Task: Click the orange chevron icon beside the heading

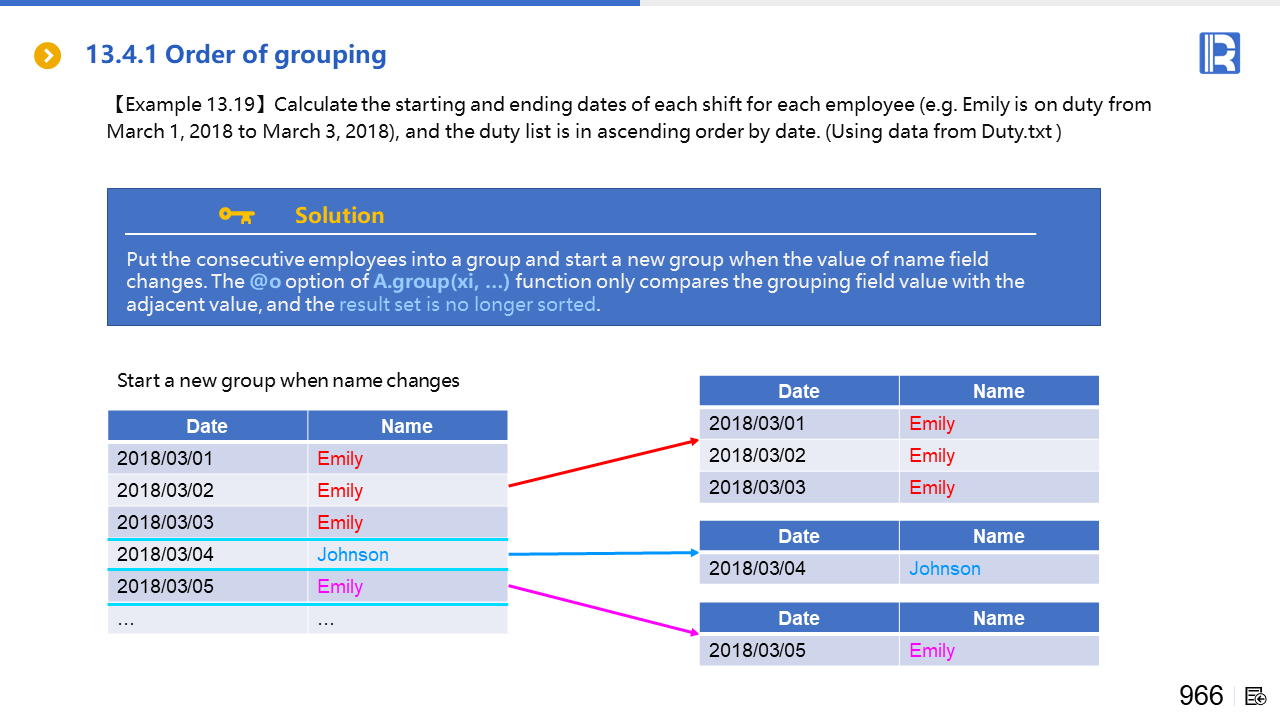Action: pos(48,56)
